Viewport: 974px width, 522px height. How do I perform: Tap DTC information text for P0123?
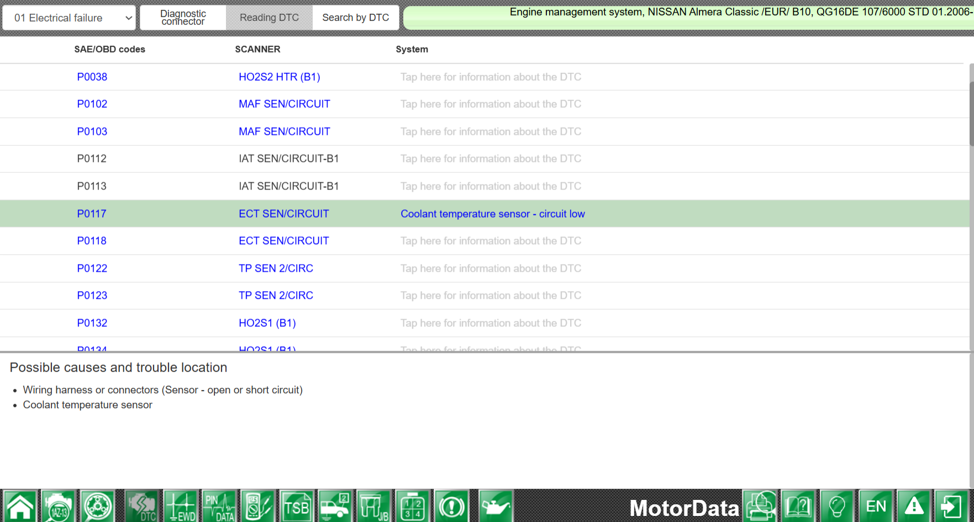coord(491,296)
